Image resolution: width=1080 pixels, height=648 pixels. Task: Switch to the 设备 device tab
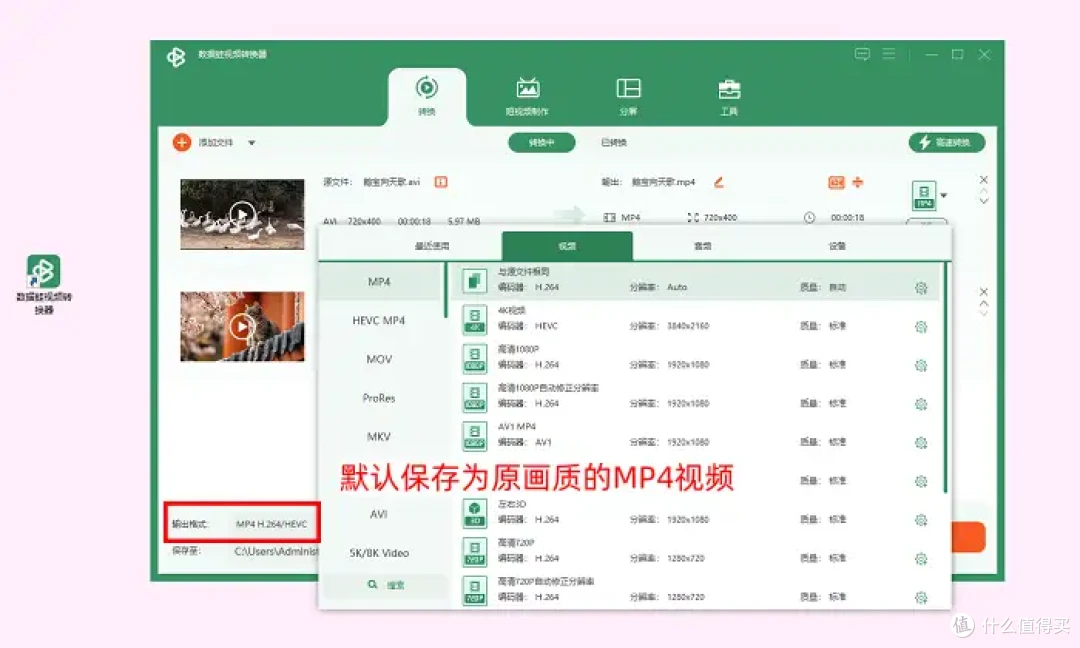(x=837, y=246)
